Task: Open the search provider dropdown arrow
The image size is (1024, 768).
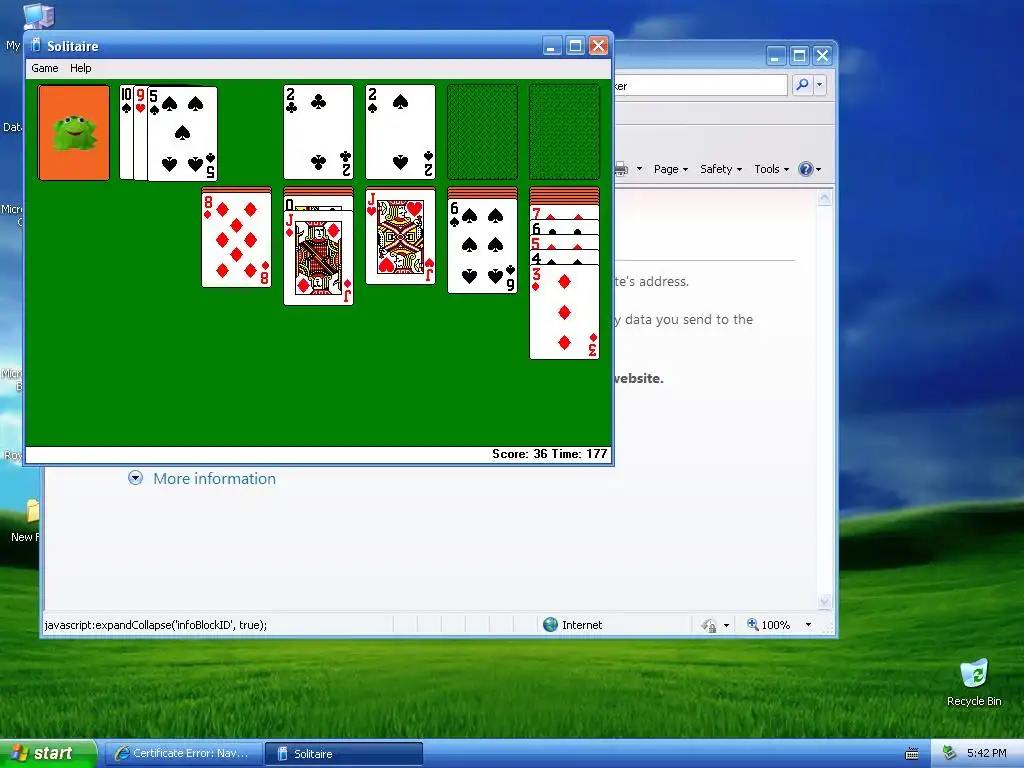Action: pos(820,85)
